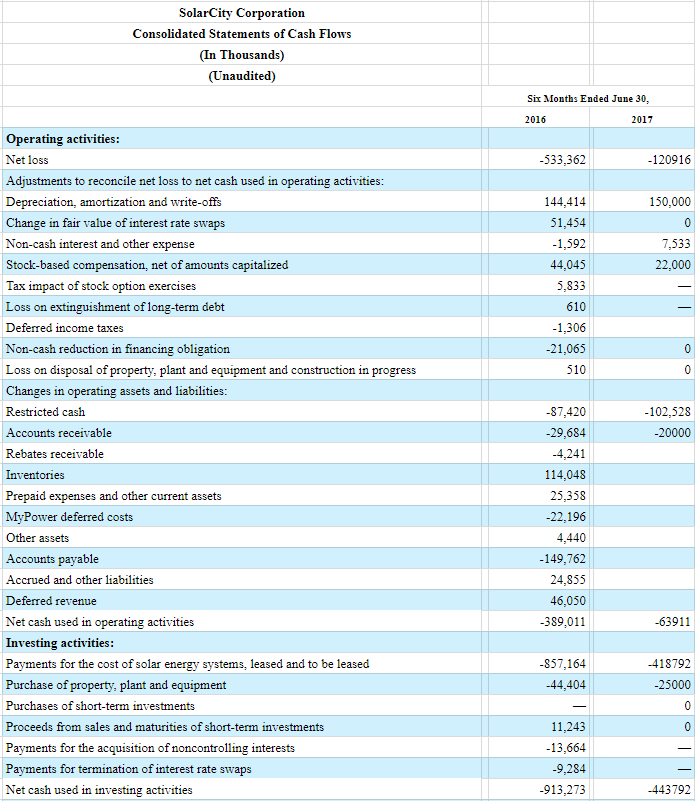Select the 2017 column header
This screenshot has width=695, height=801.
(641, 120)
